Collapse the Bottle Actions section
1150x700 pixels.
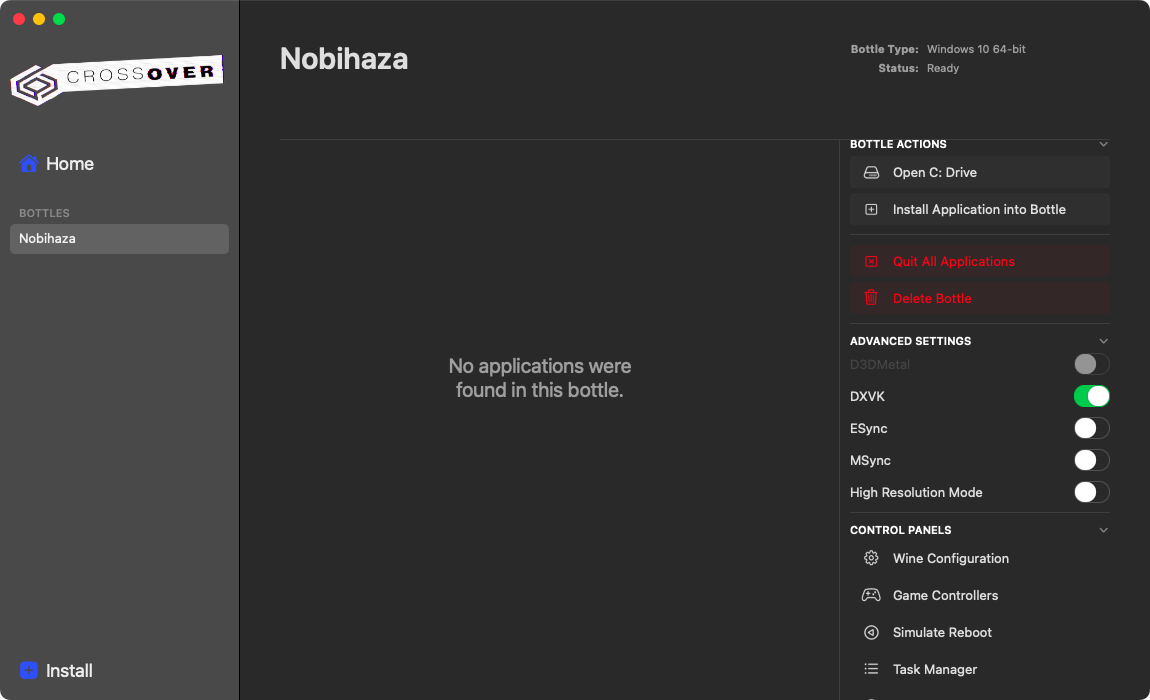[1103, 145]
